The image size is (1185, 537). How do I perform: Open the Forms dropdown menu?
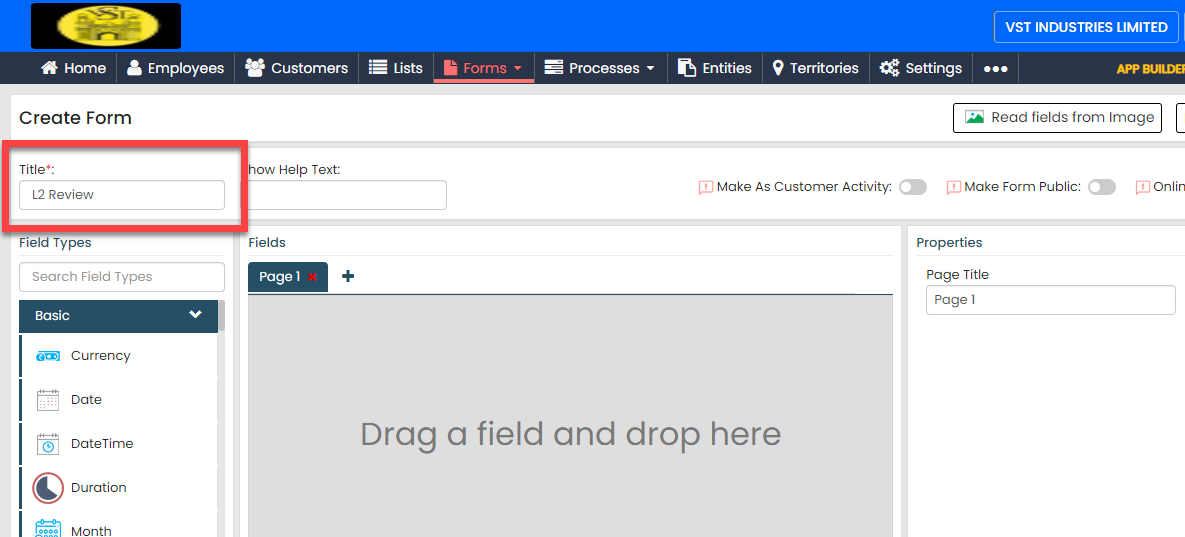click(484, 69)
